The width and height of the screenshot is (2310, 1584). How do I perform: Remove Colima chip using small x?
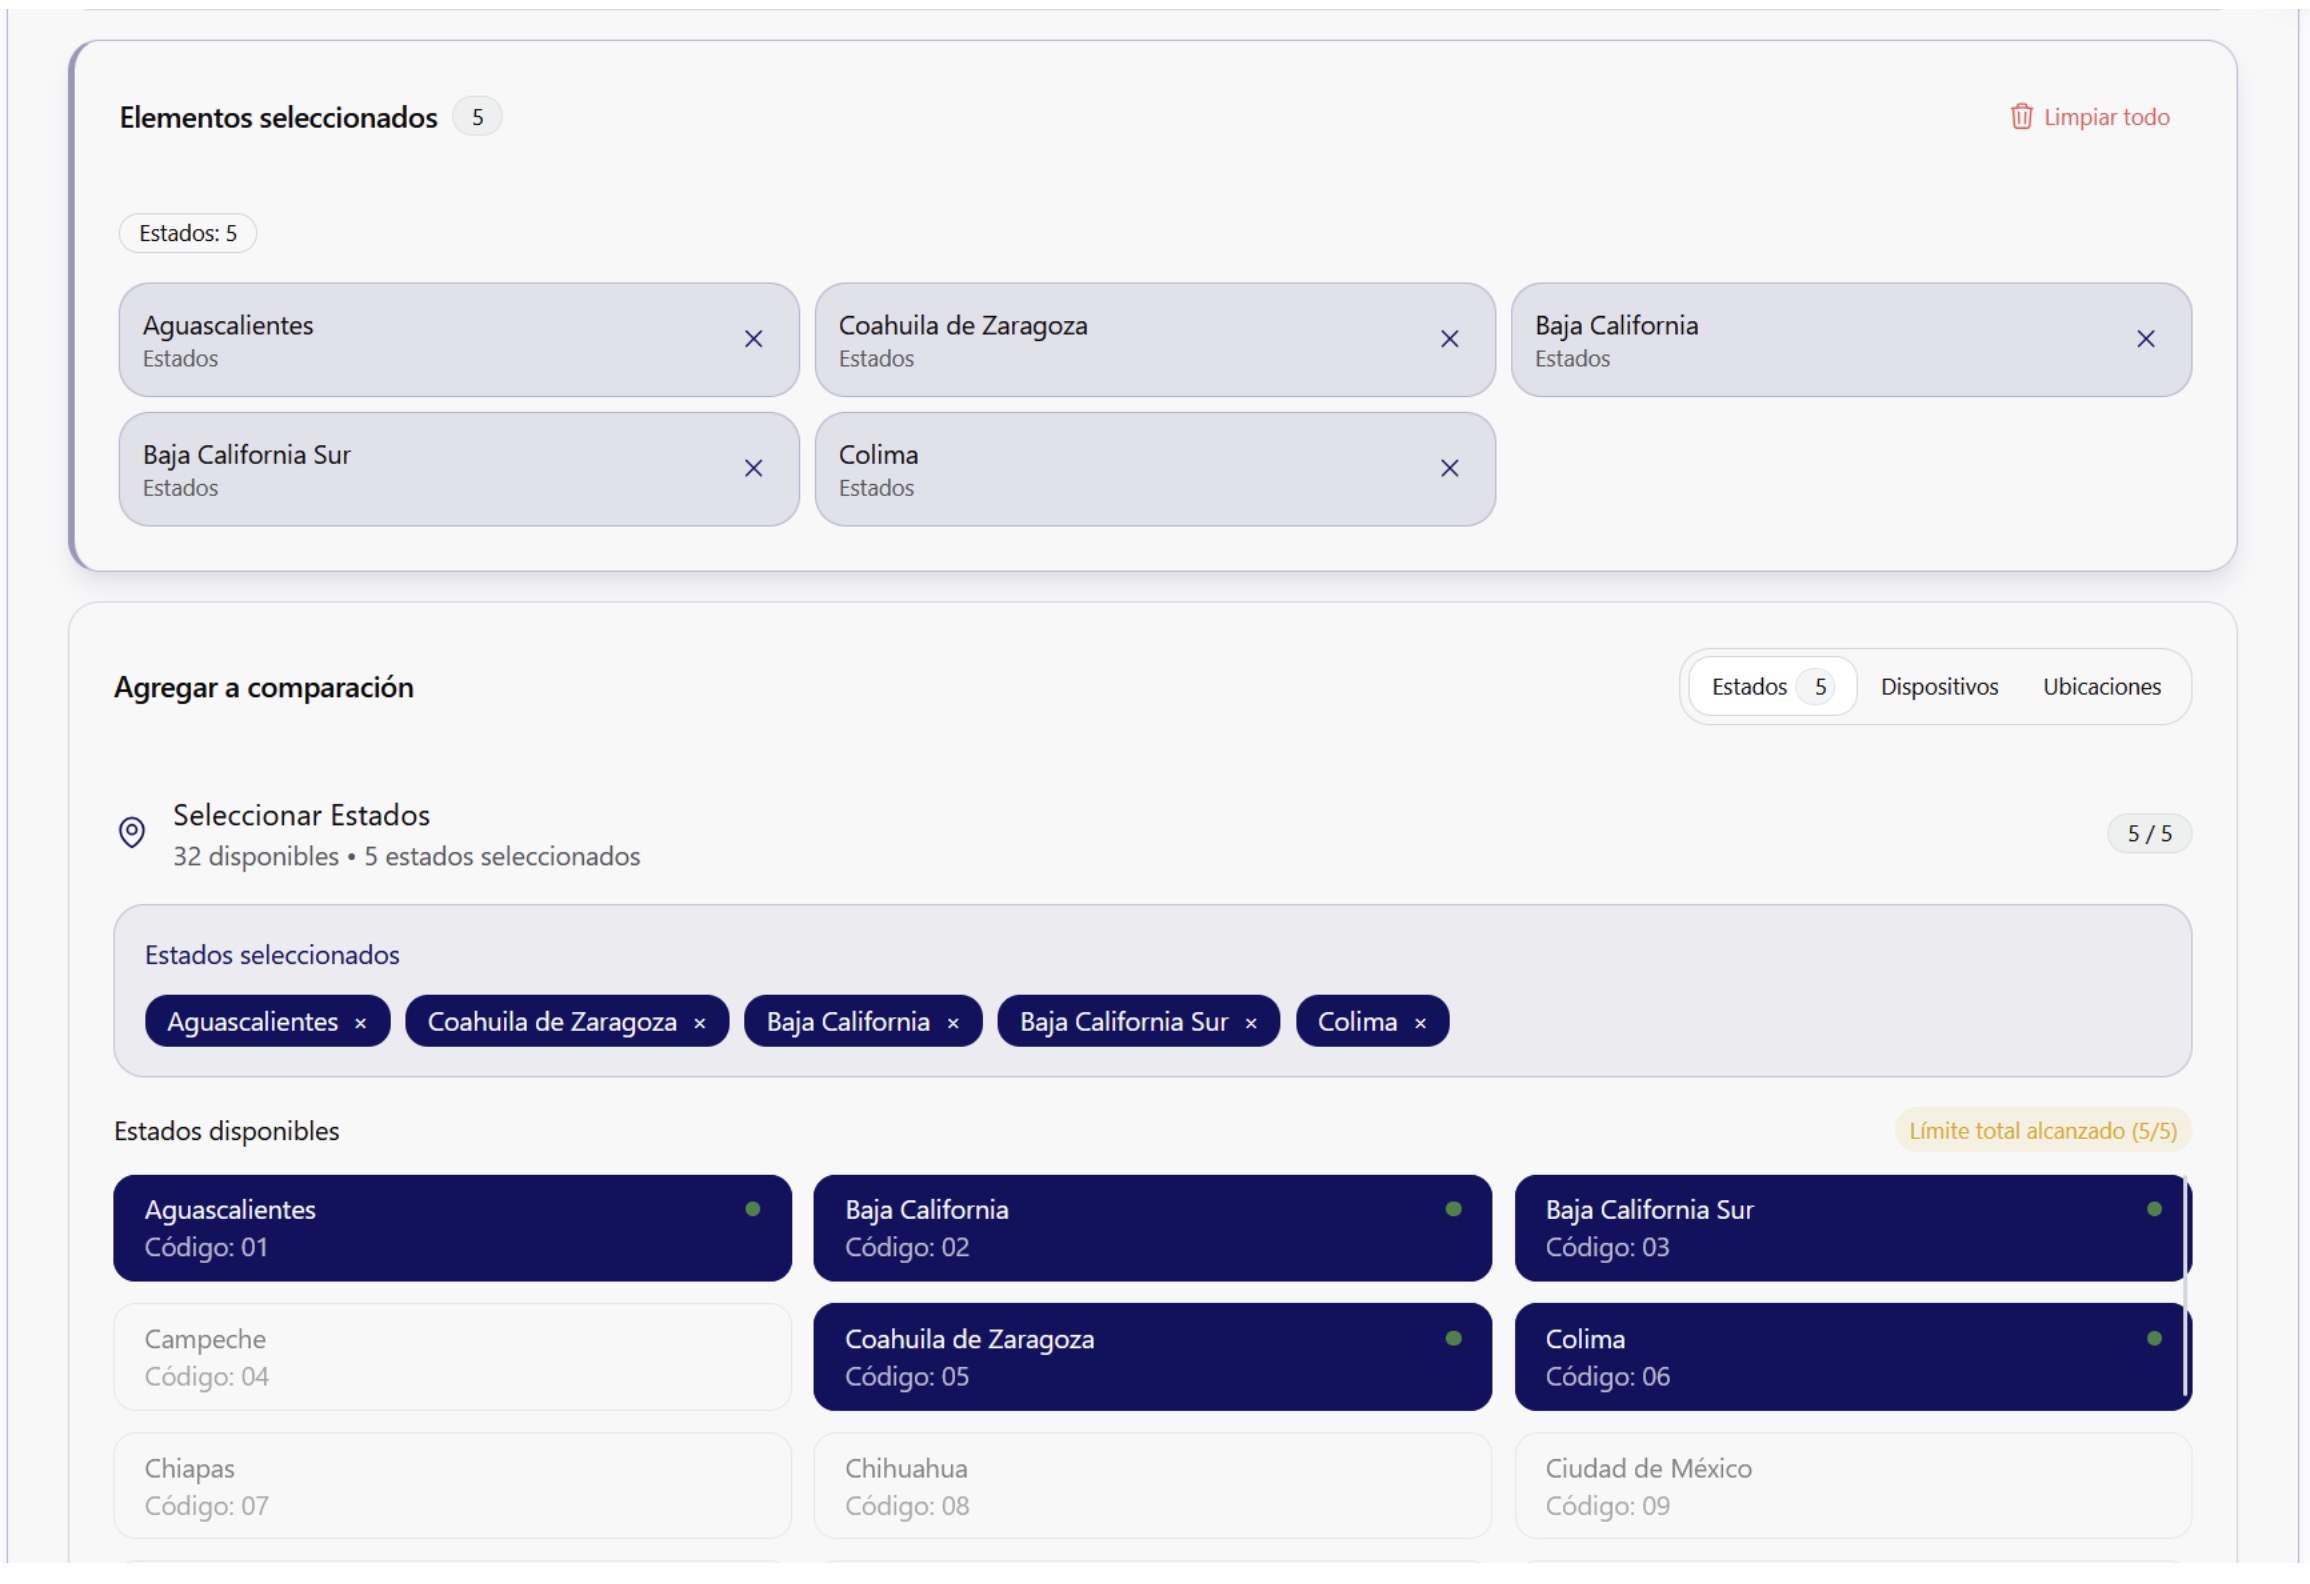click(x=1420, y=1023)
